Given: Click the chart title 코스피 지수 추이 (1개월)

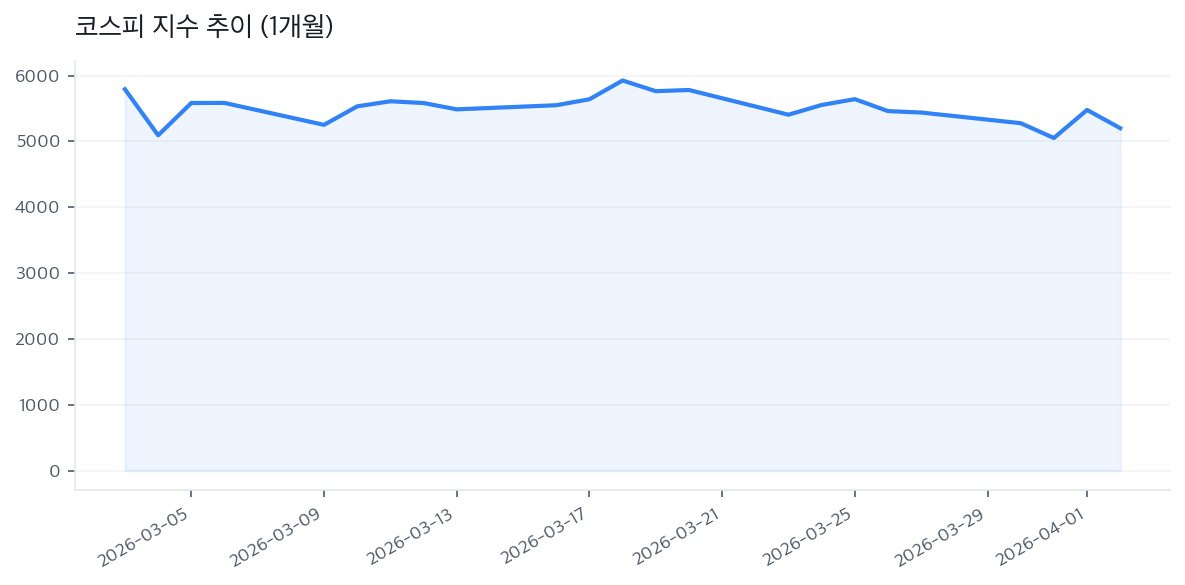Looking at the screenshot, I should (x=204, y=27).
